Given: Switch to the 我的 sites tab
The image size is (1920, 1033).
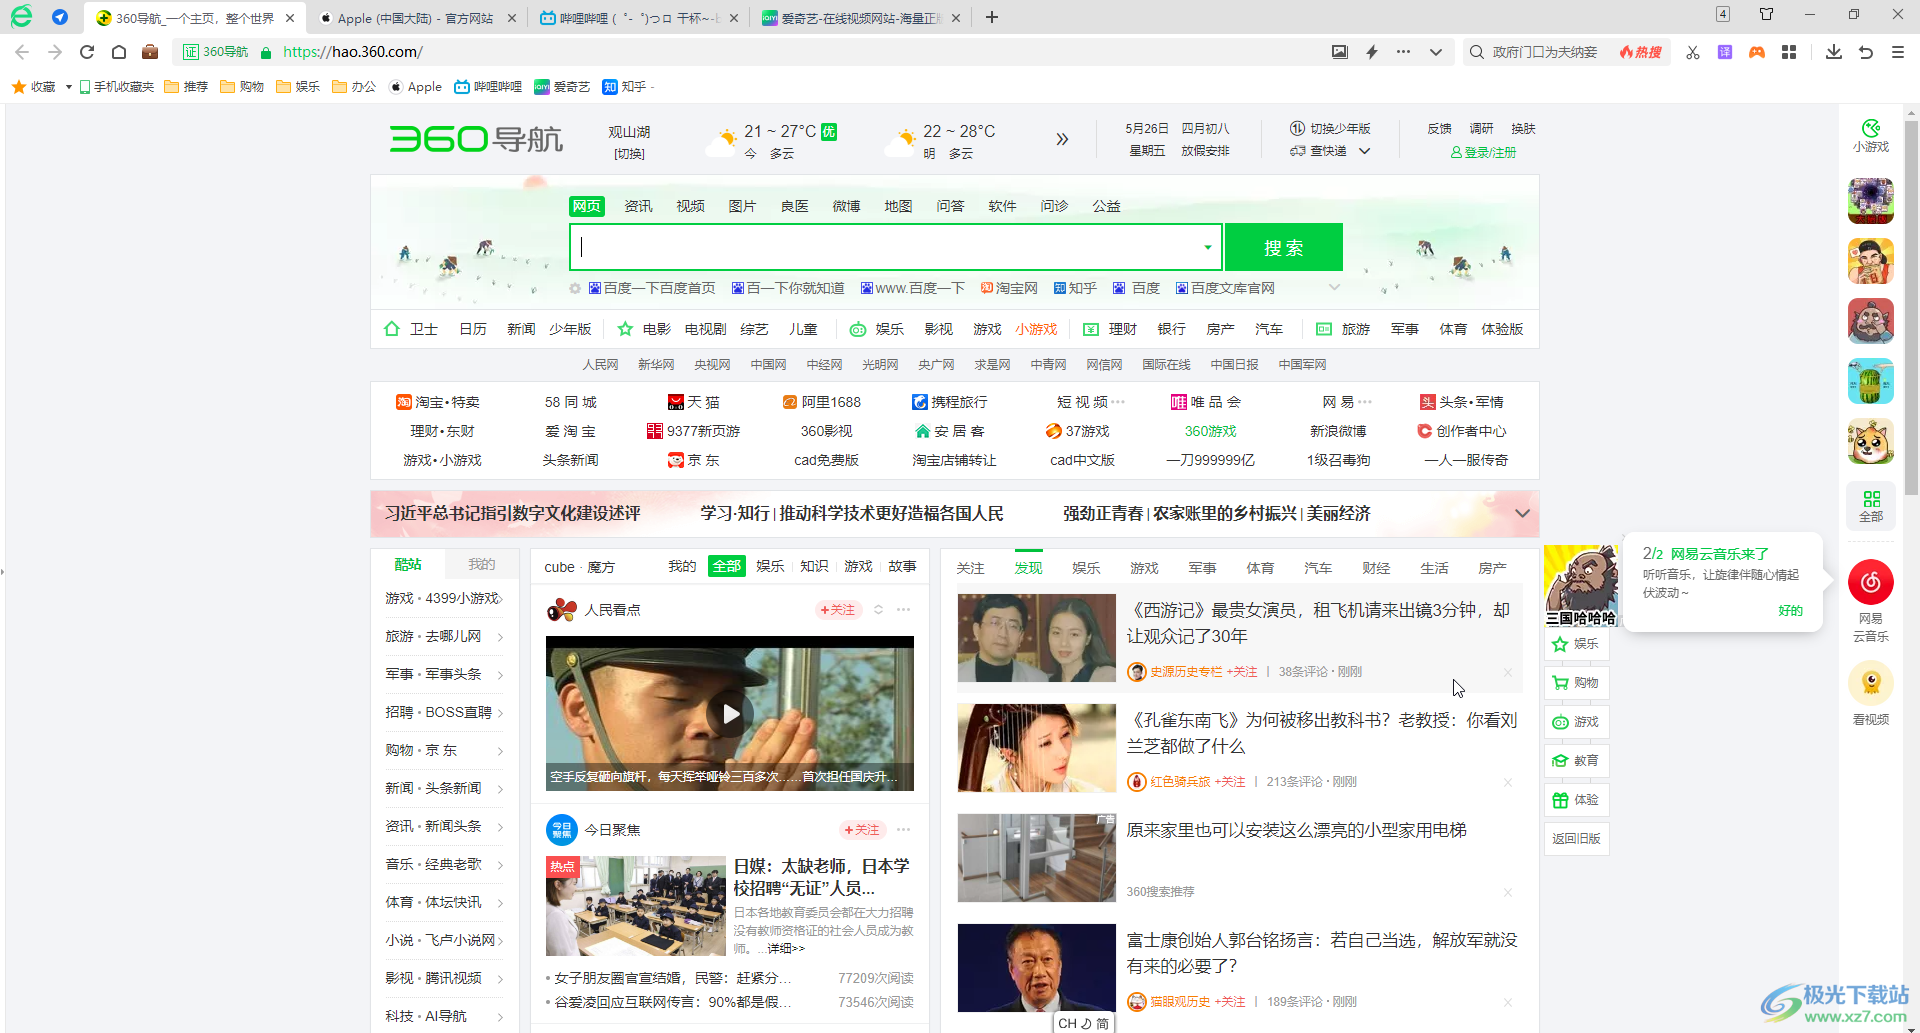Looking at the screenshot, I should 482,564.
